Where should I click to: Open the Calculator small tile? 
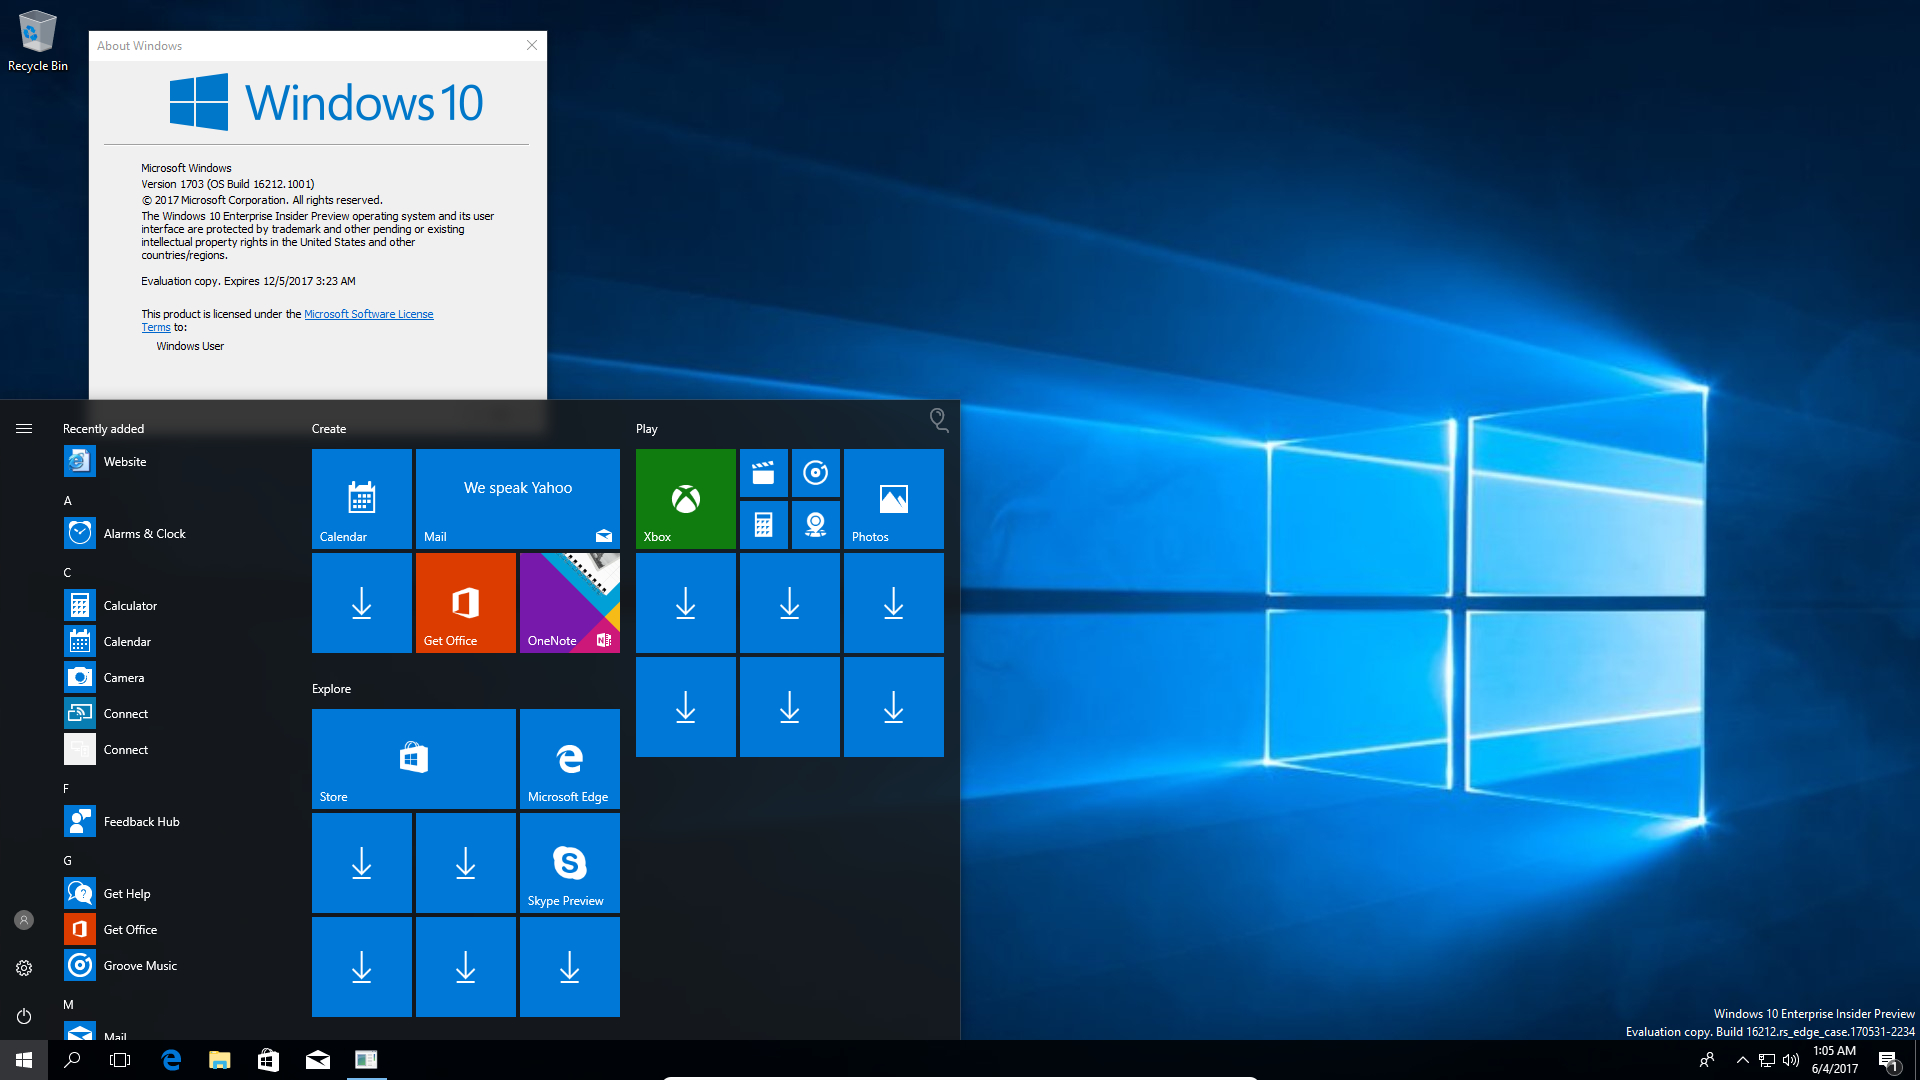764,525
